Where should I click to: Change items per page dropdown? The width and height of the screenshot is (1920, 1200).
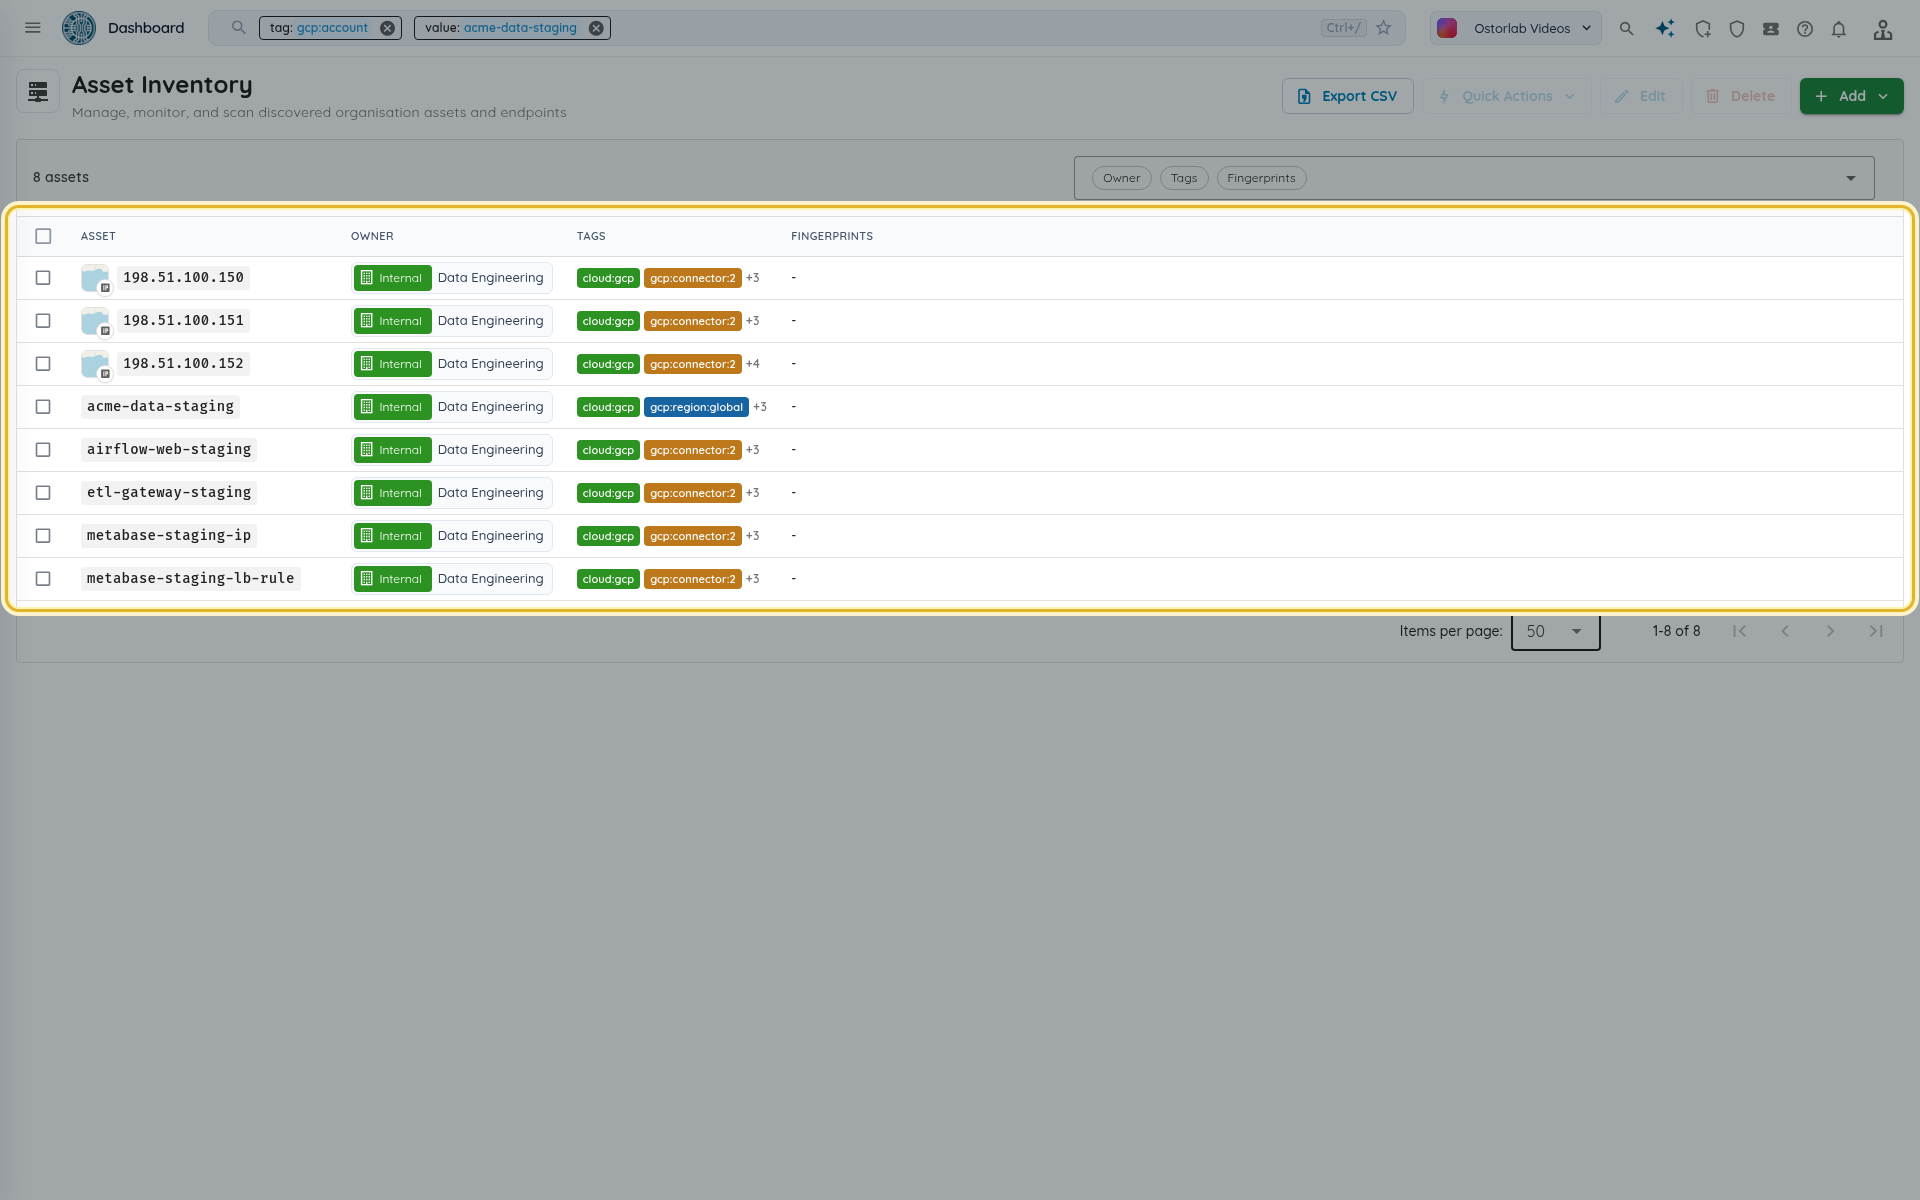1555,631
